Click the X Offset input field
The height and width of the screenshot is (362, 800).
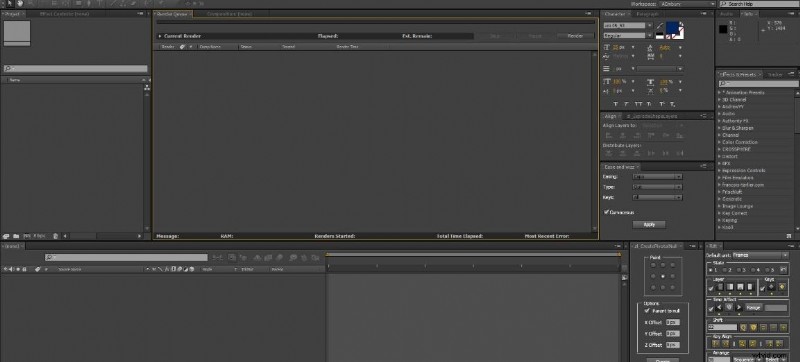pos(672,322)
